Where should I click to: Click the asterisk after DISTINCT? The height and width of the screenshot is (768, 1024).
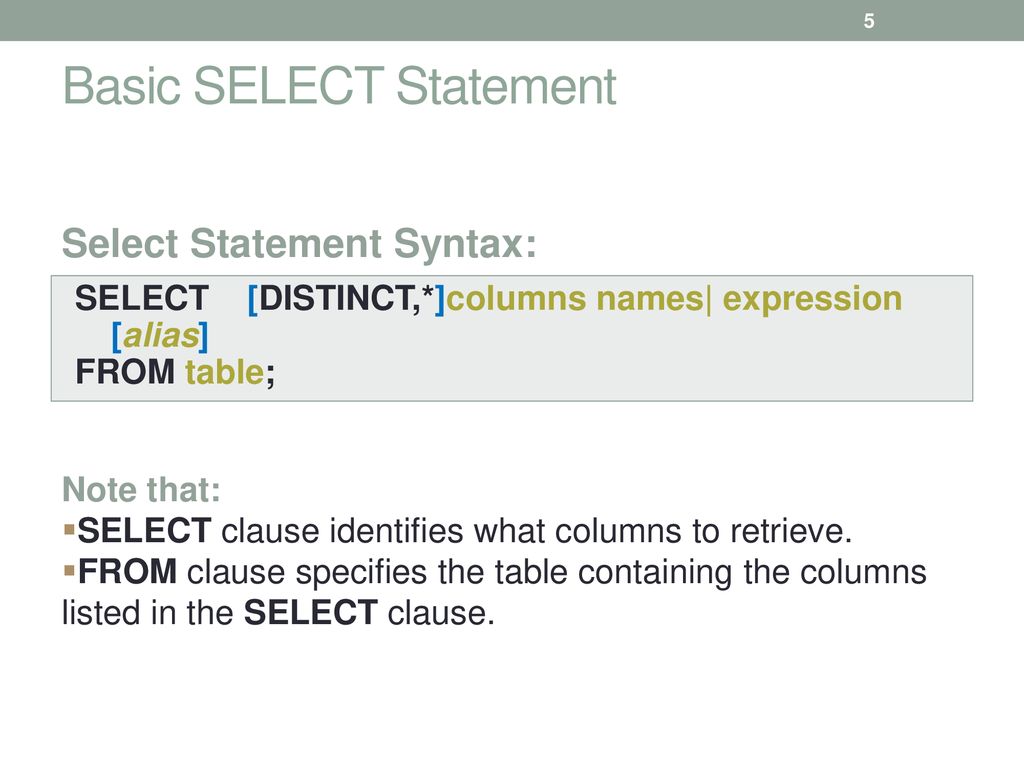click(x=428, y=294)
